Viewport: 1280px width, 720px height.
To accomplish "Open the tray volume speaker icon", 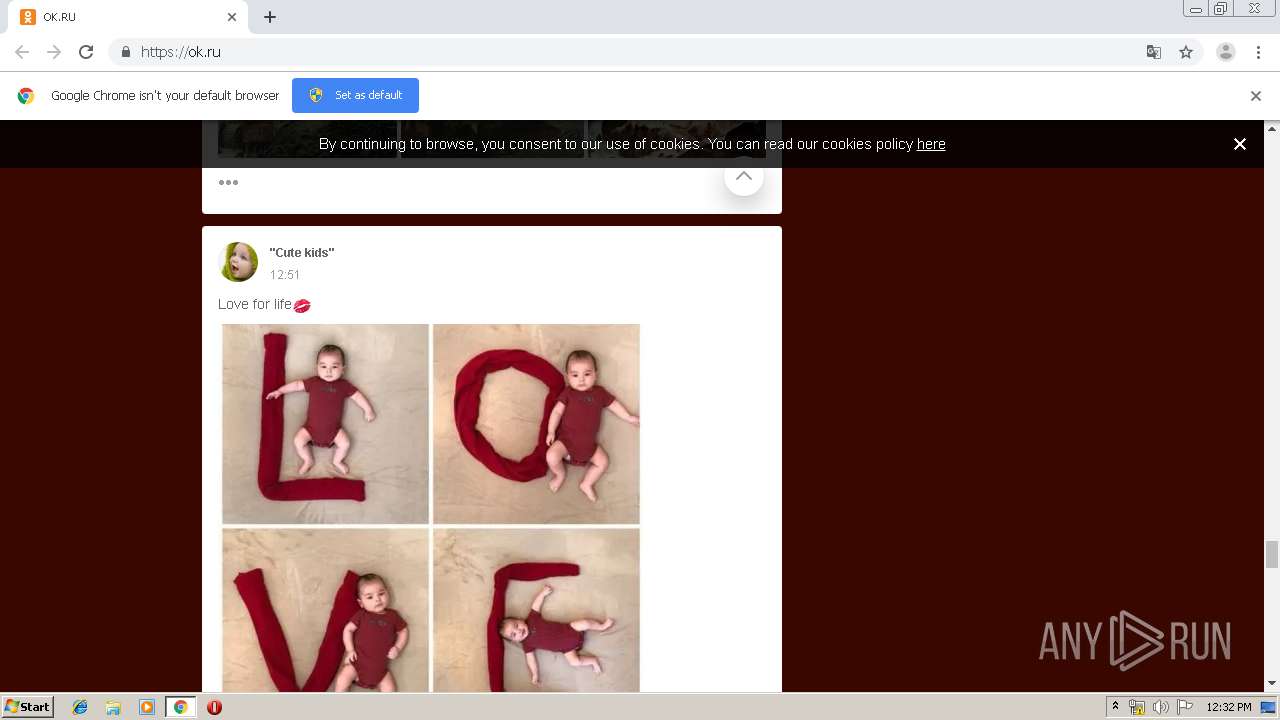I will pyautogui.click(x=1160, y=707).
